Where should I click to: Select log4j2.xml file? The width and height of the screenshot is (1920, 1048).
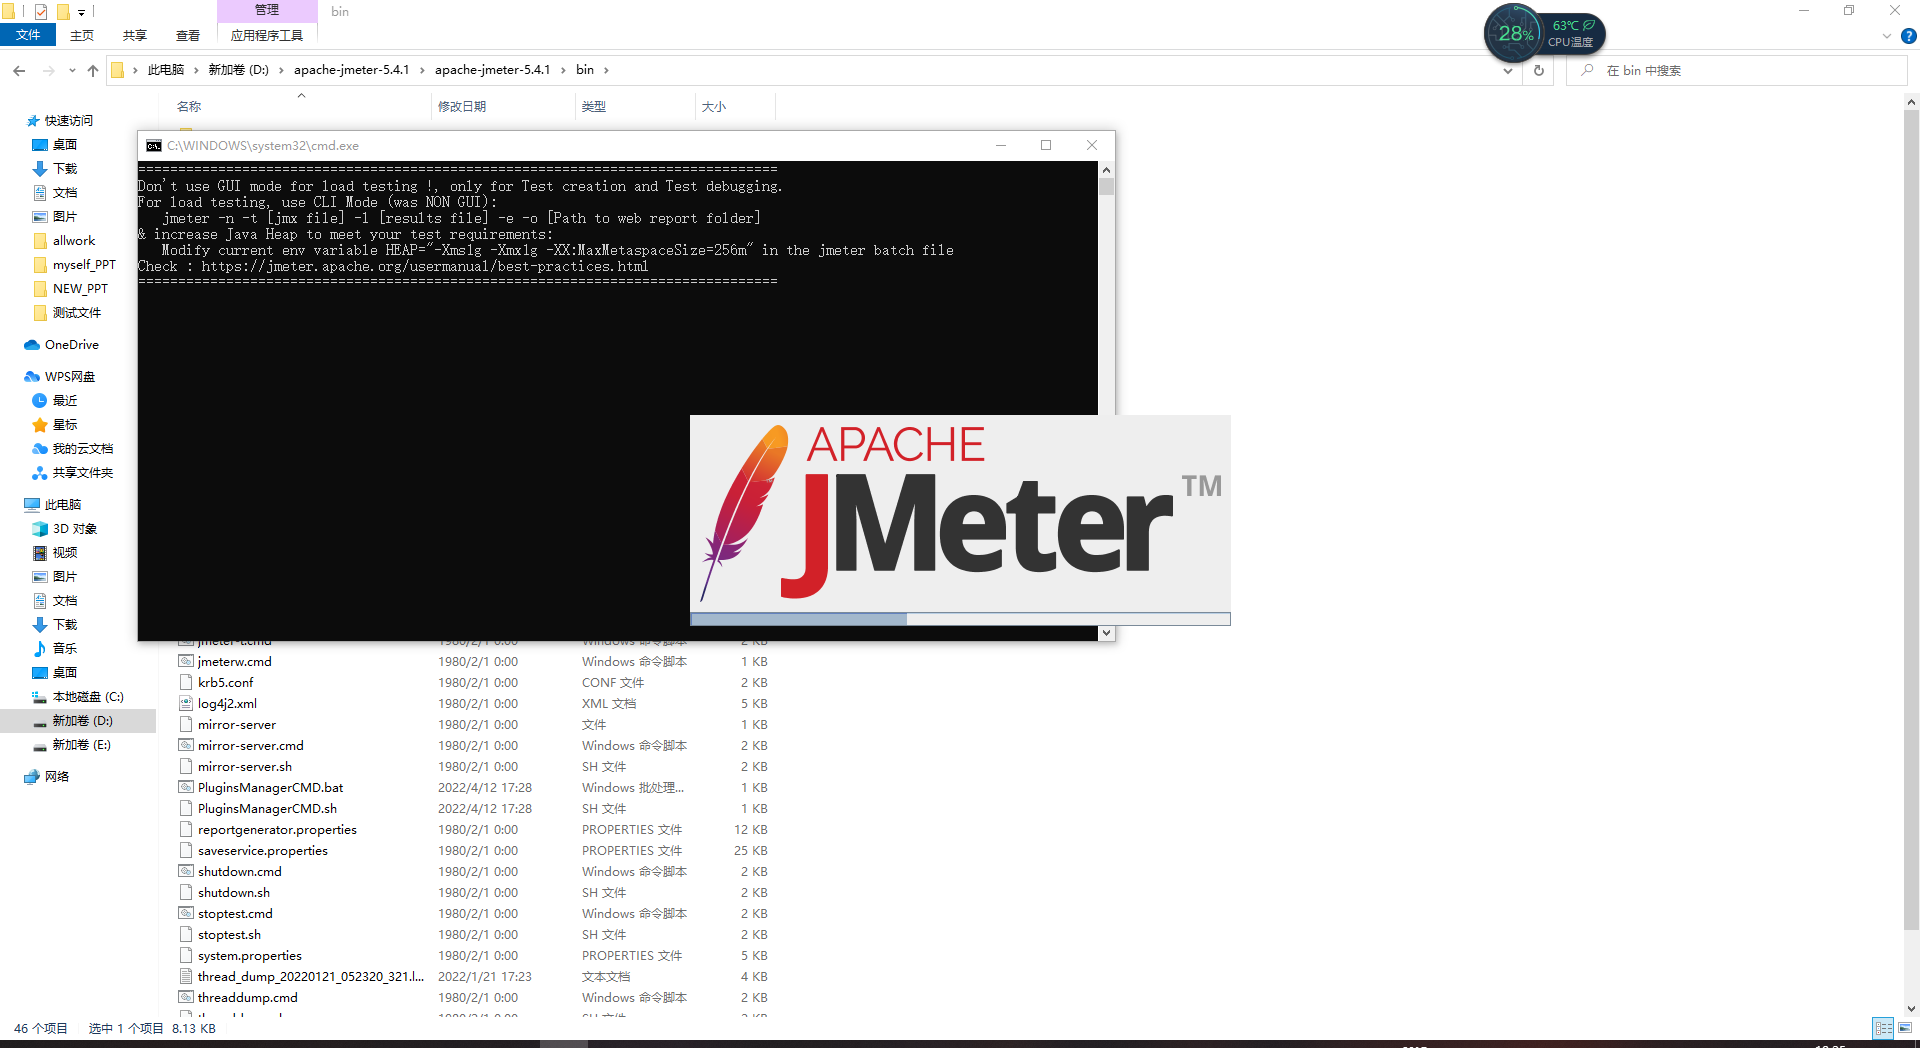click(x=227, y=704)
